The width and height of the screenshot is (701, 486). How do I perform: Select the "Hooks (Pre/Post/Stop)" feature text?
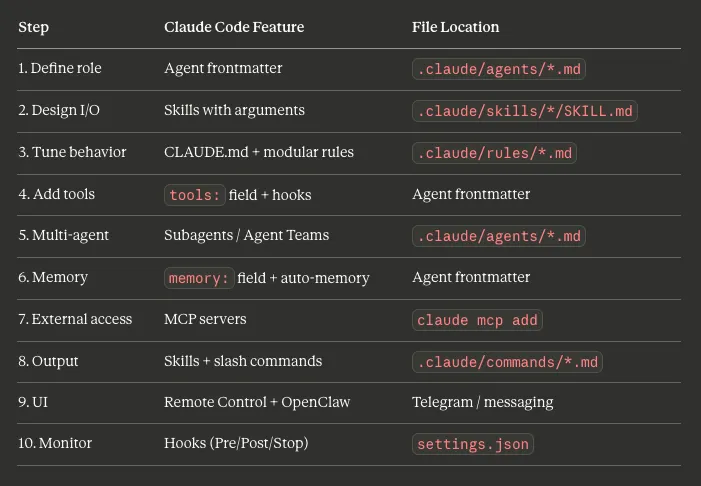click(236, 444)
